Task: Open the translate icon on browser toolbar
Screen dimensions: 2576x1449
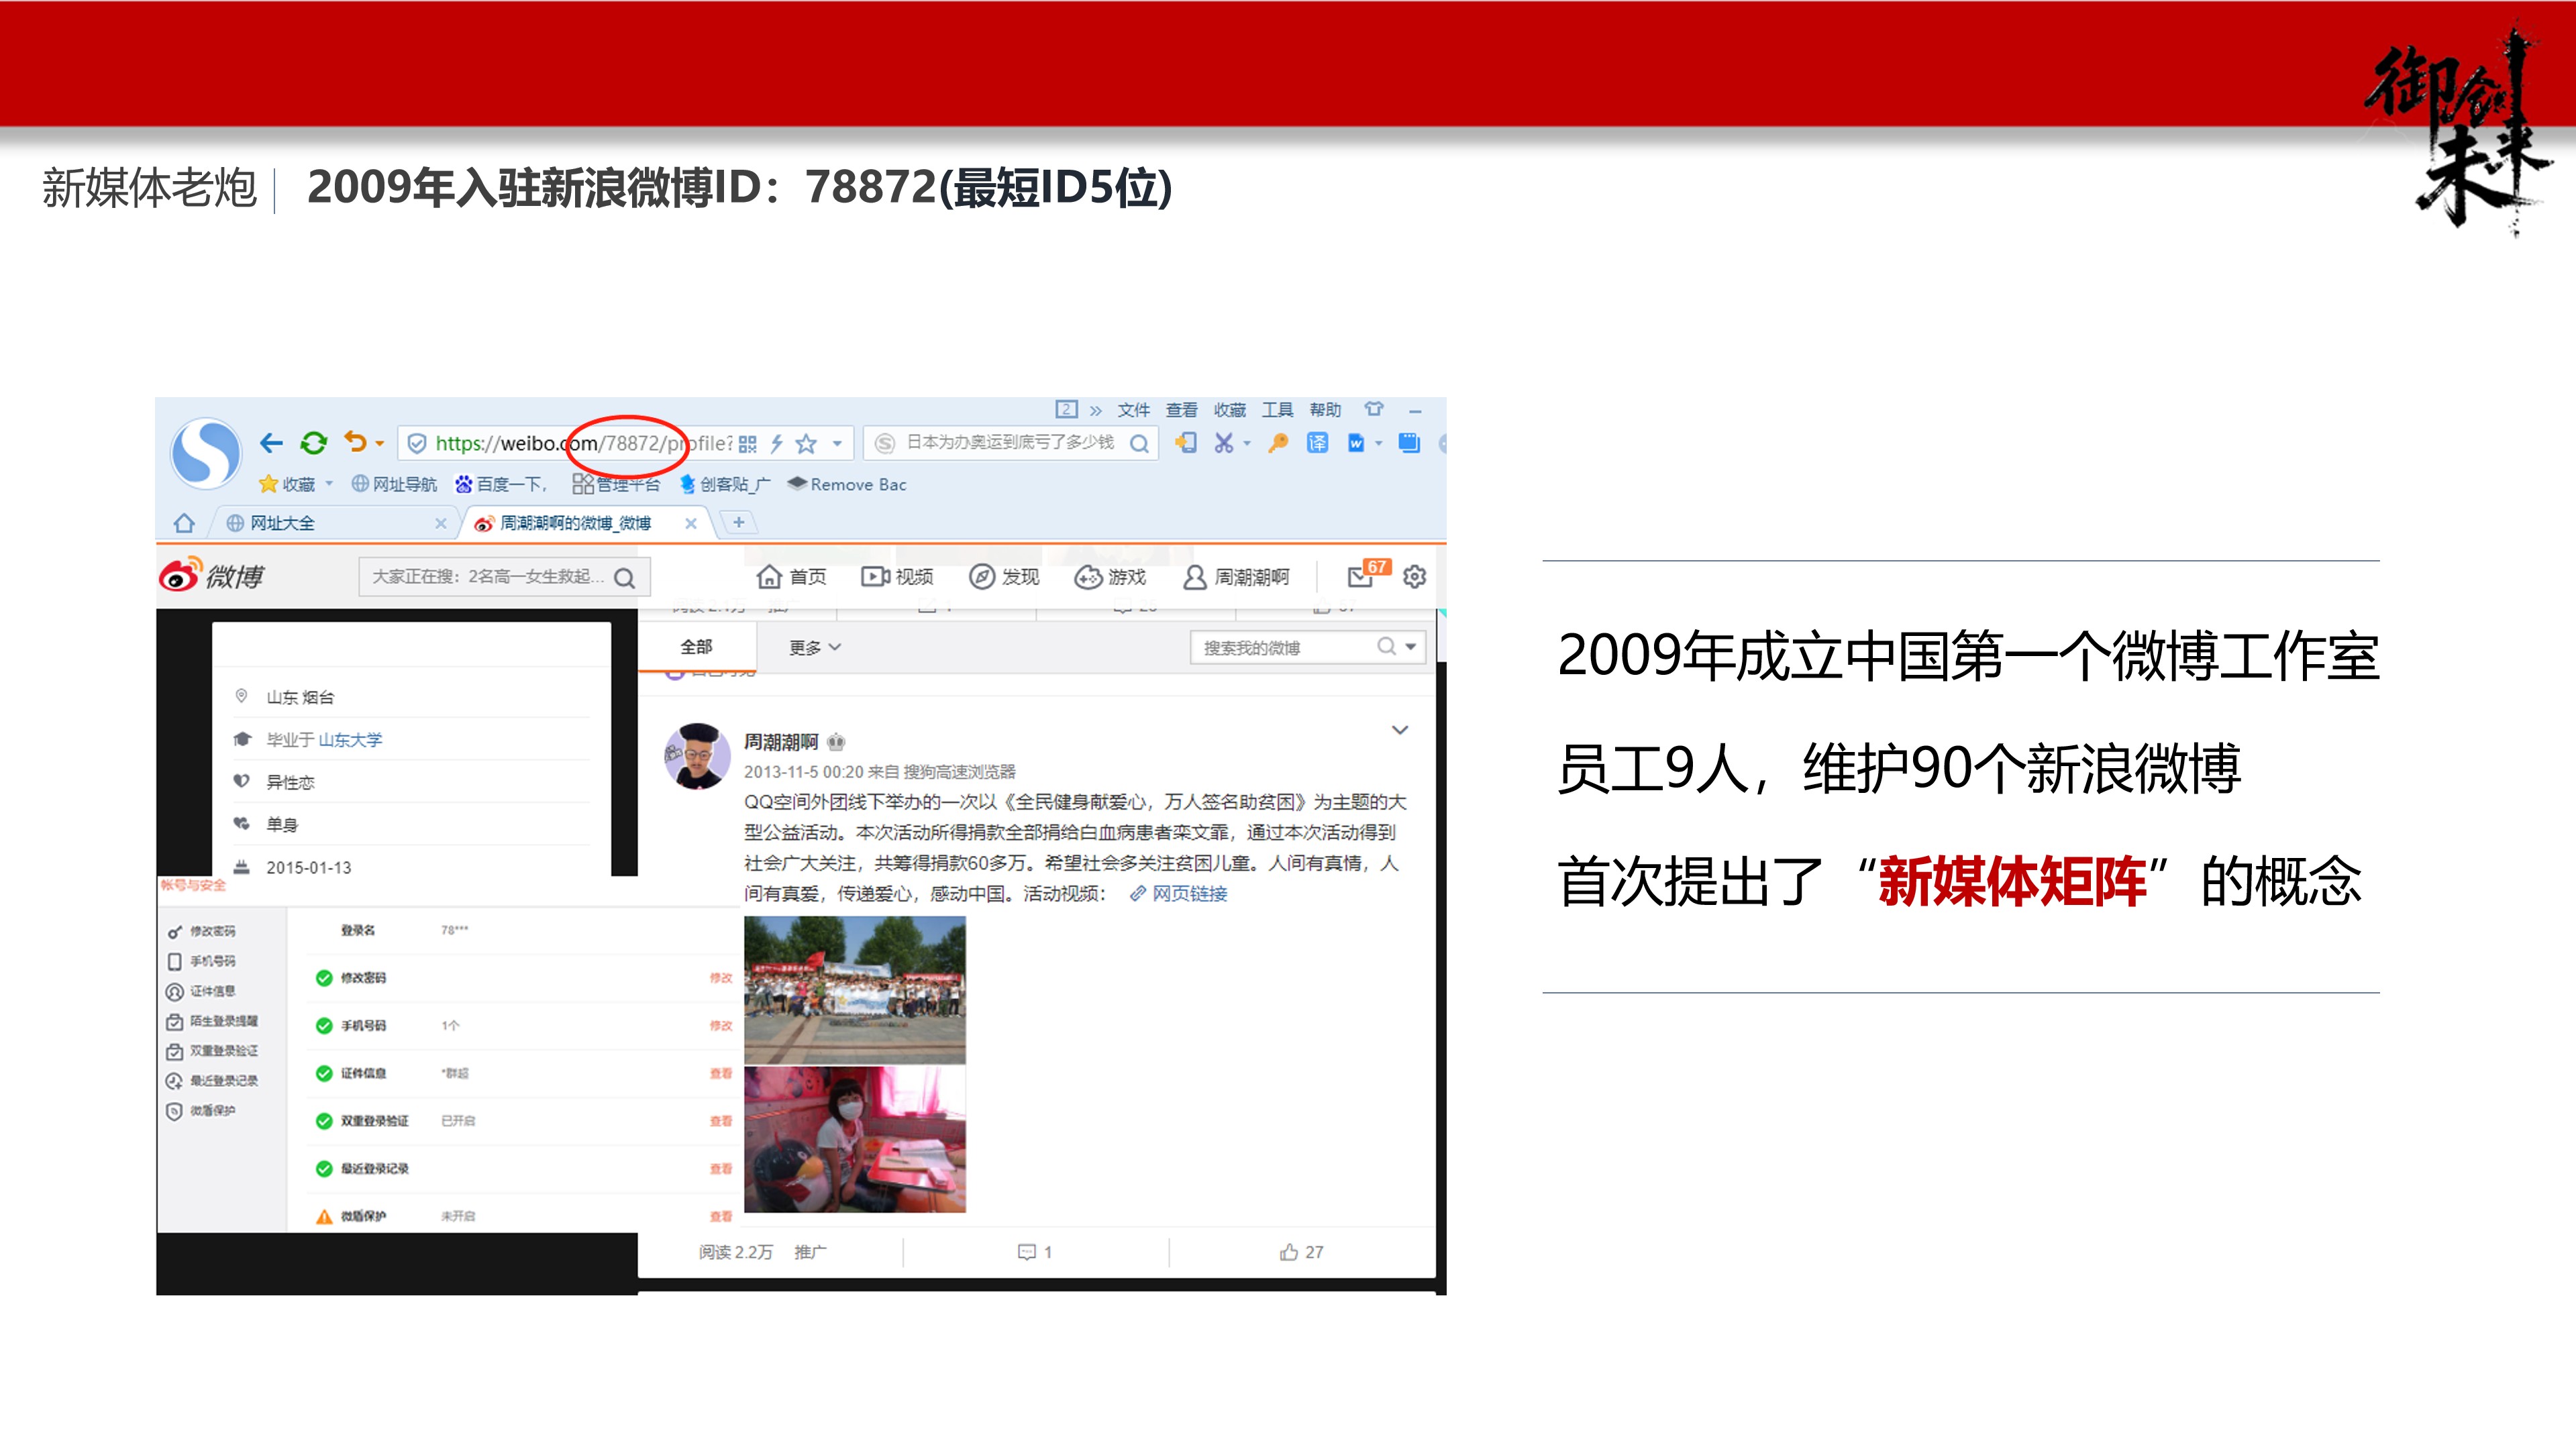Action: [x=1317, y=444]
